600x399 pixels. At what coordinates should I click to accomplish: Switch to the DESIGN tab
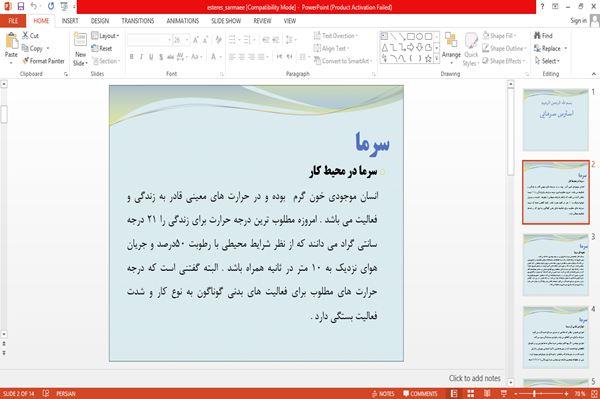pyautogui.click(x=99, y=21)
